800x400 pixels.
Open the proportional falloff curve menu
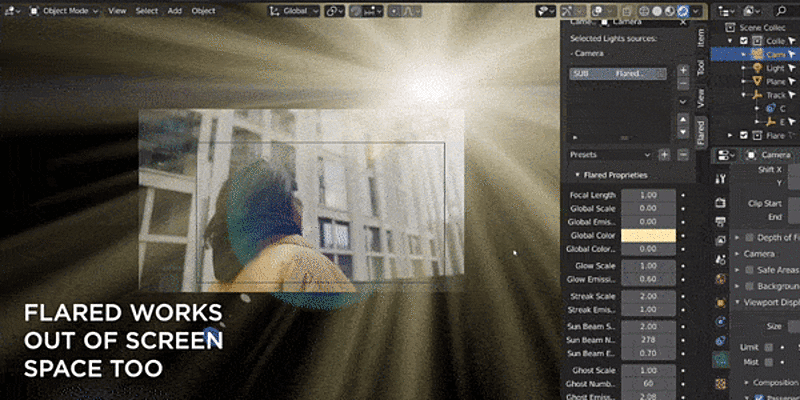(x=412, y=11)
